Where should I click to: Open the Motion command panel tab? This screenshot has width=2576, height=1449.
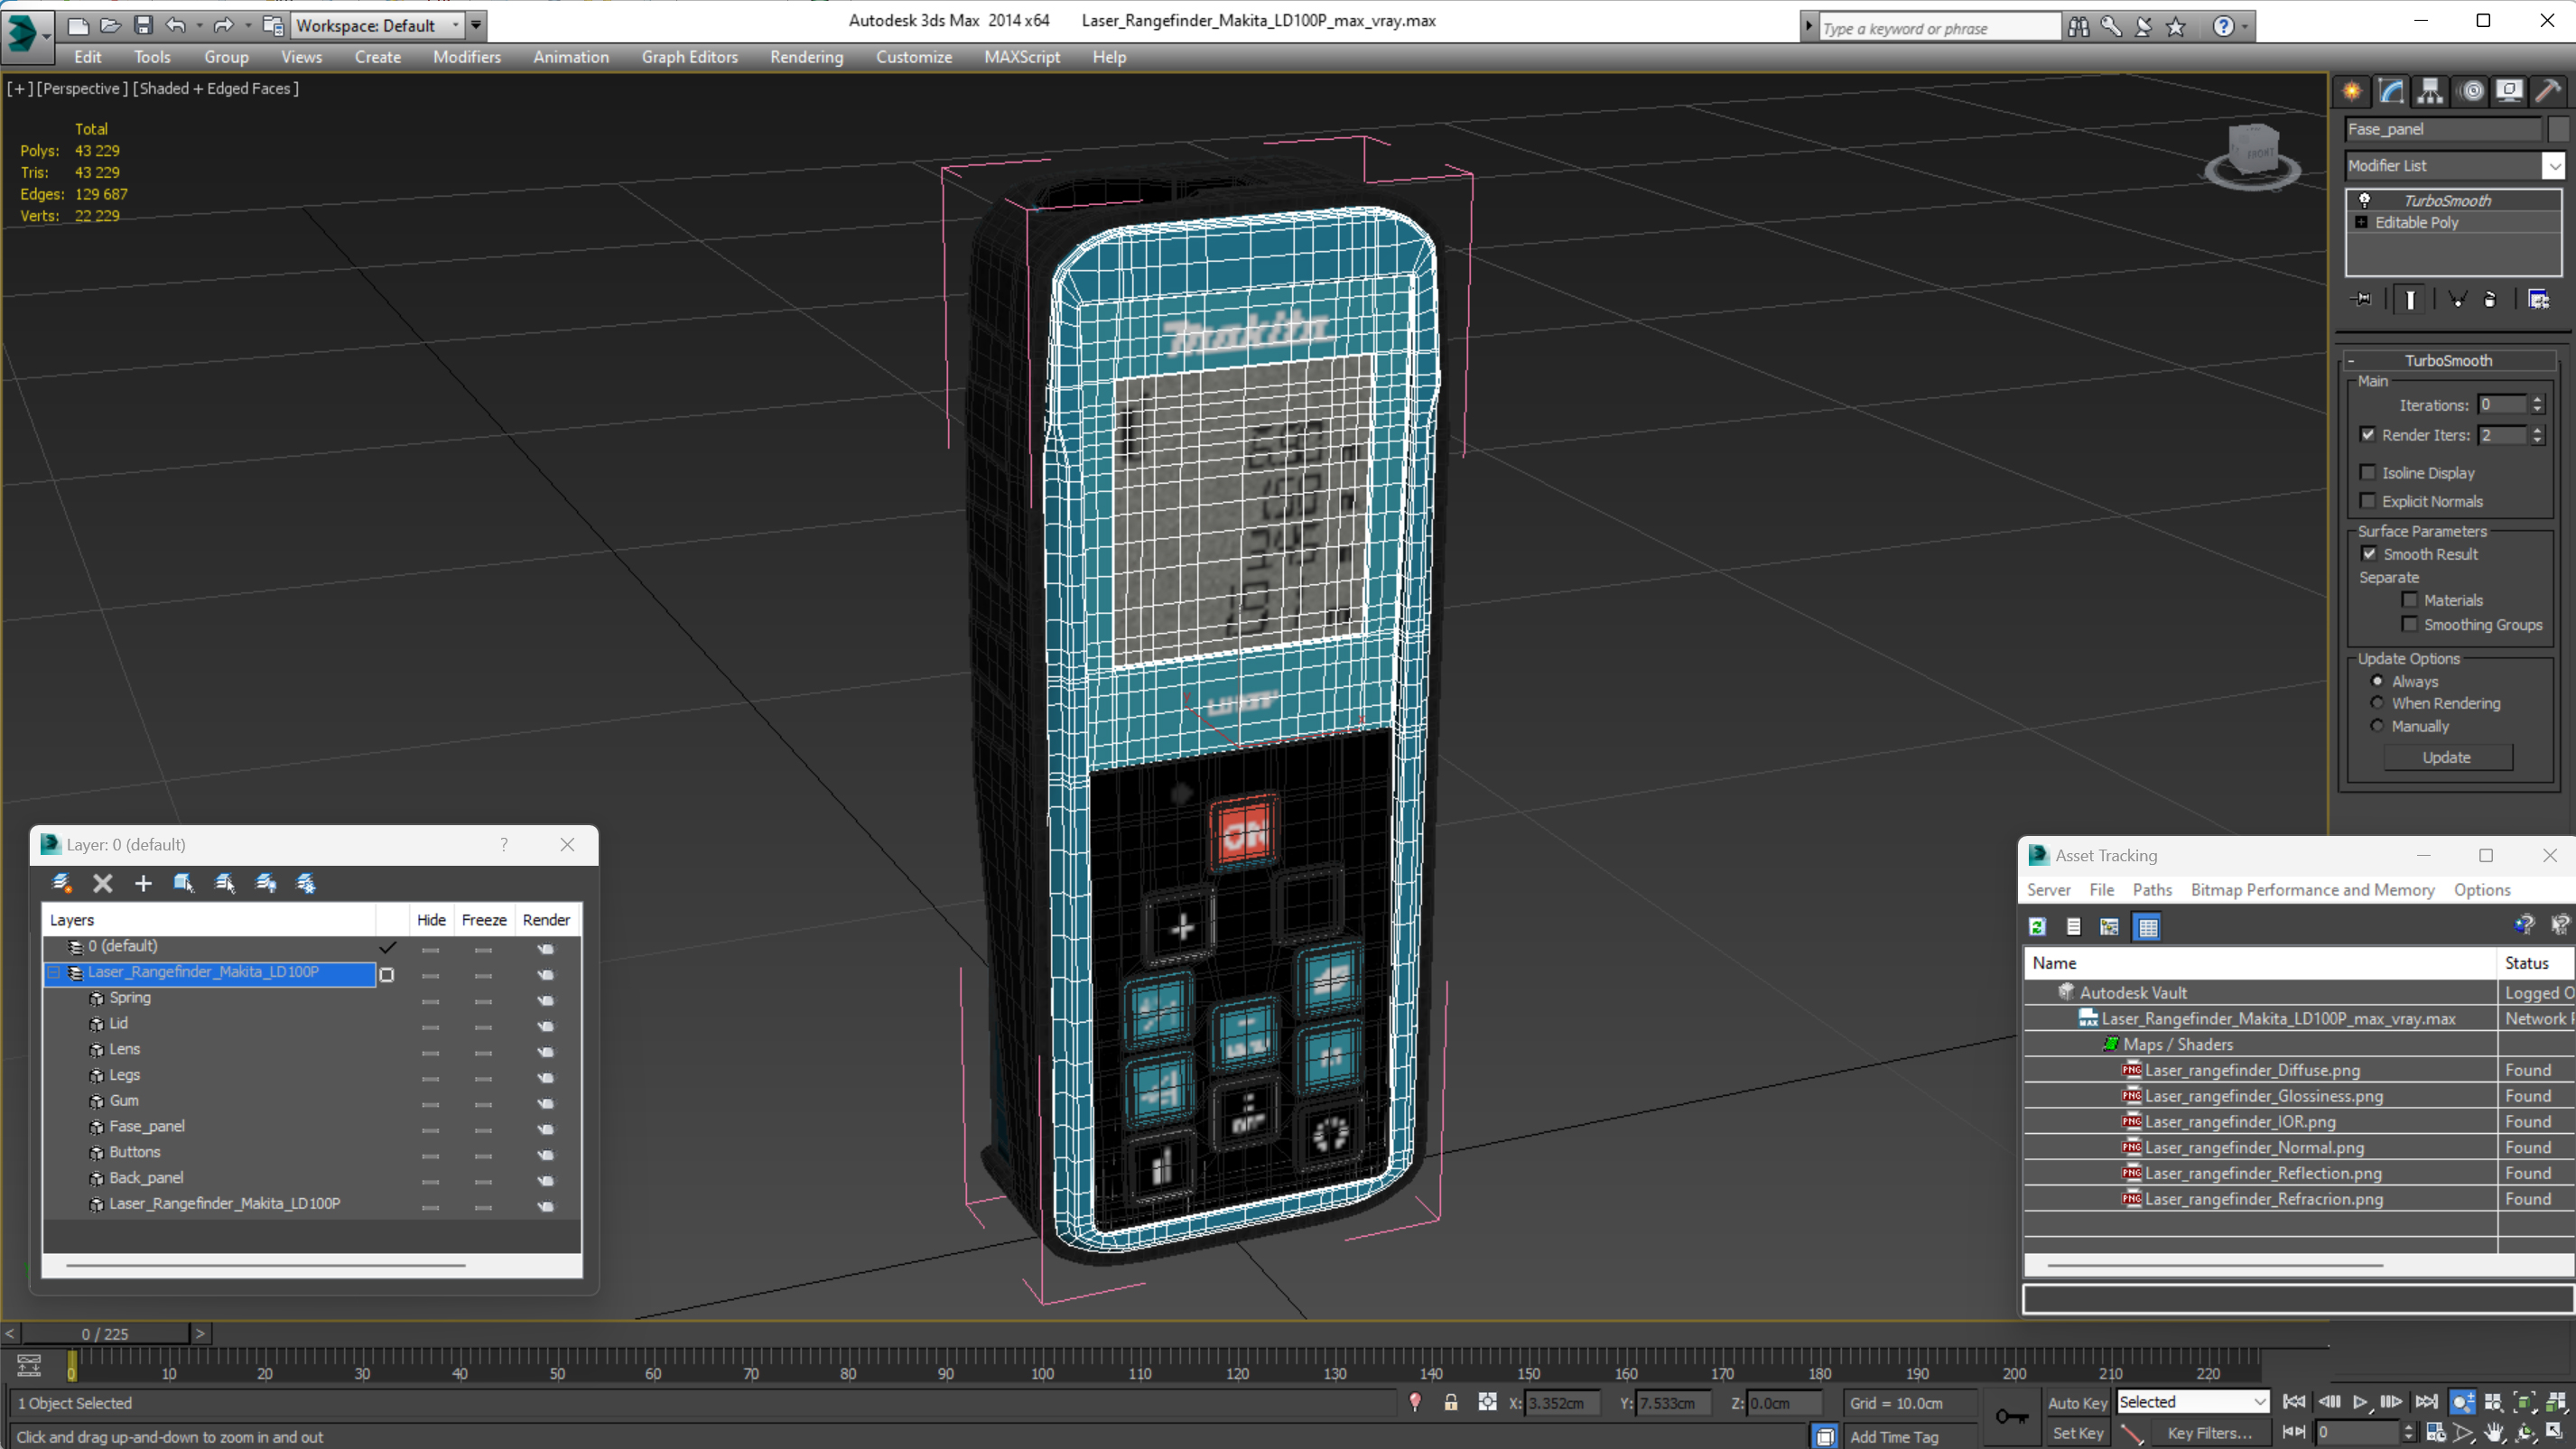2472,91
